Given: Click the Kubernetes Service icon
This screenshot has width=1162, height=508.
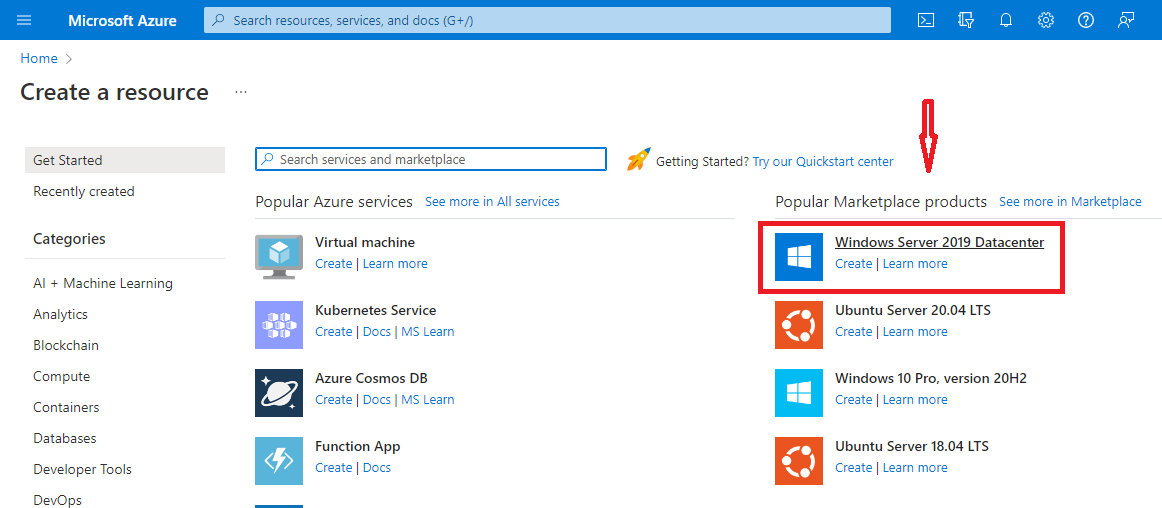Looking at the screenshot, I should point(279,325).
